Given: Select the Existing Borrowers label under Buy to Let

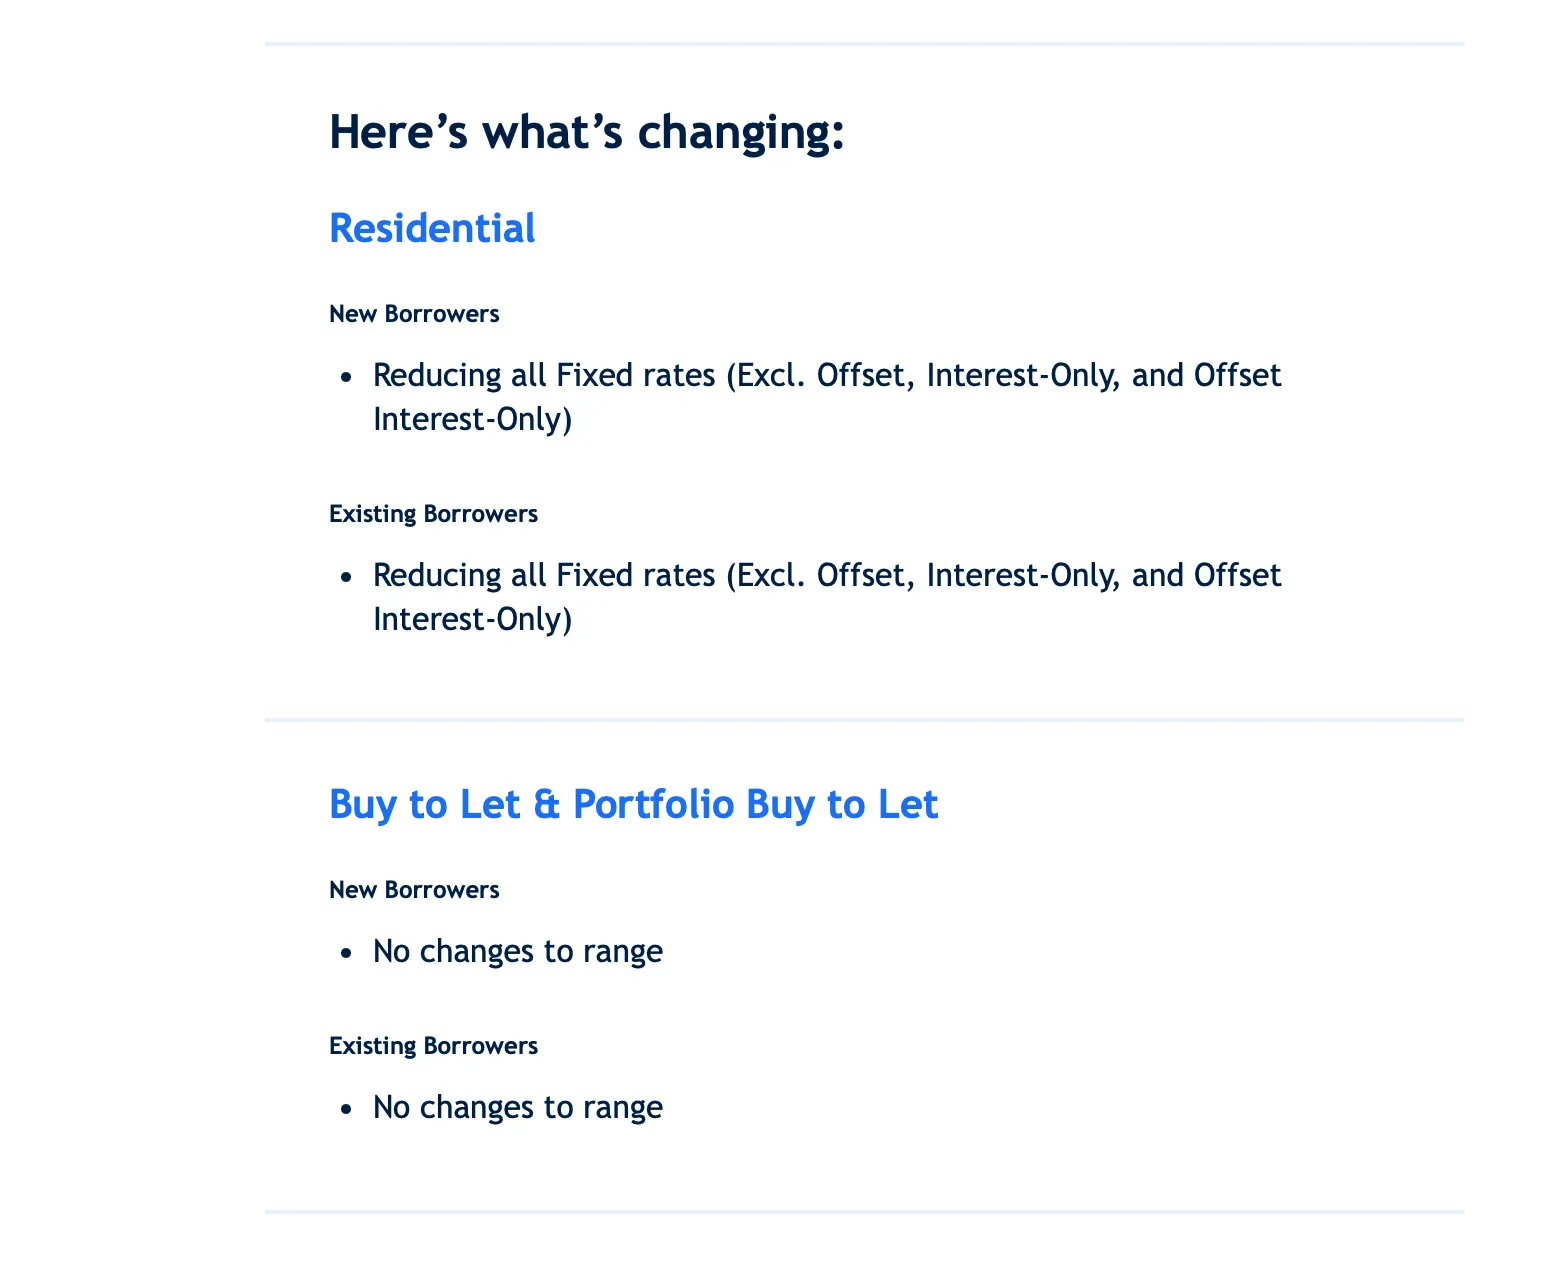Looking at the screenshot, I should pos(433,1046).
